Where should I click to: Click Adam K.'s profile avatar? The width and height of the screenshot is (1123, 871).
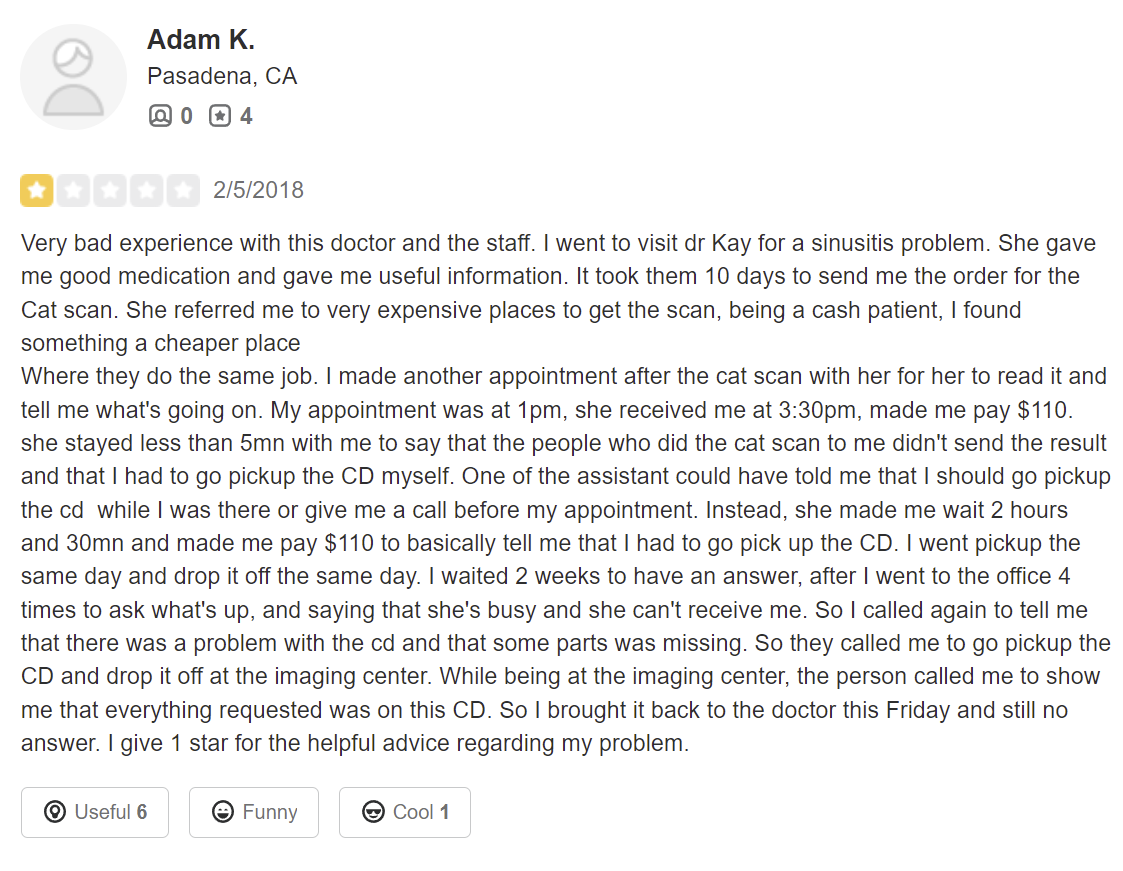(x=73, y=77)
